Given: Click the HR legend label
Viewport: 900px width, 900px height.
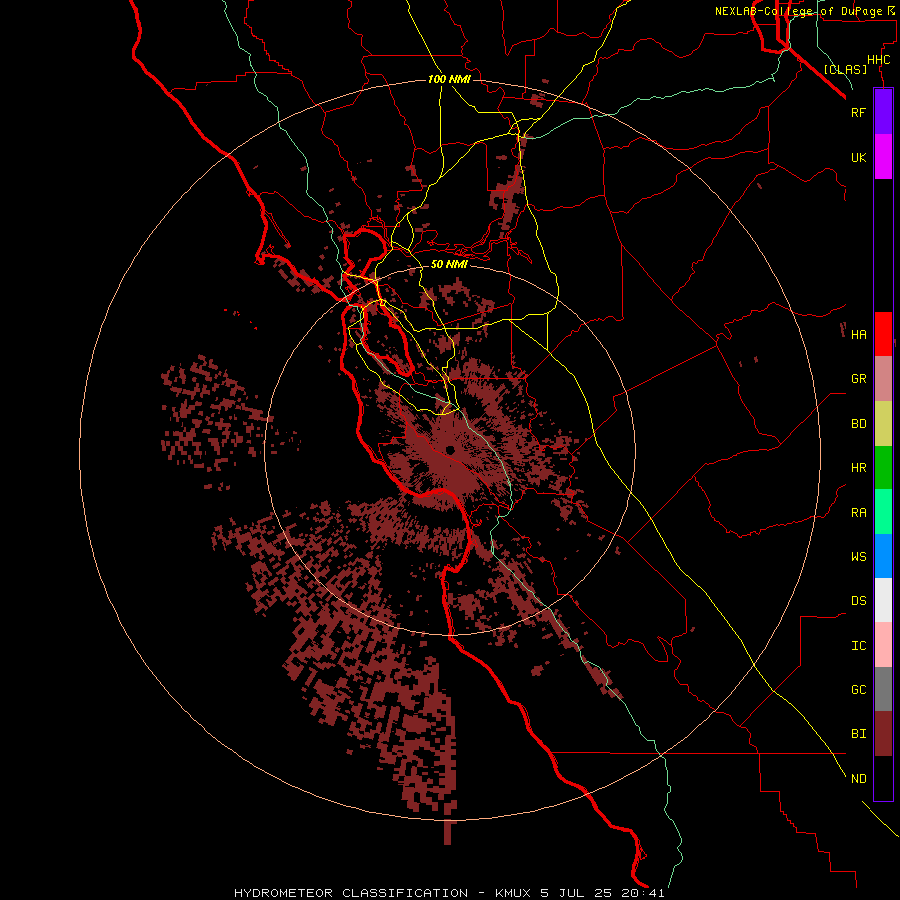Looking at the screenshot, I should 858,468.
